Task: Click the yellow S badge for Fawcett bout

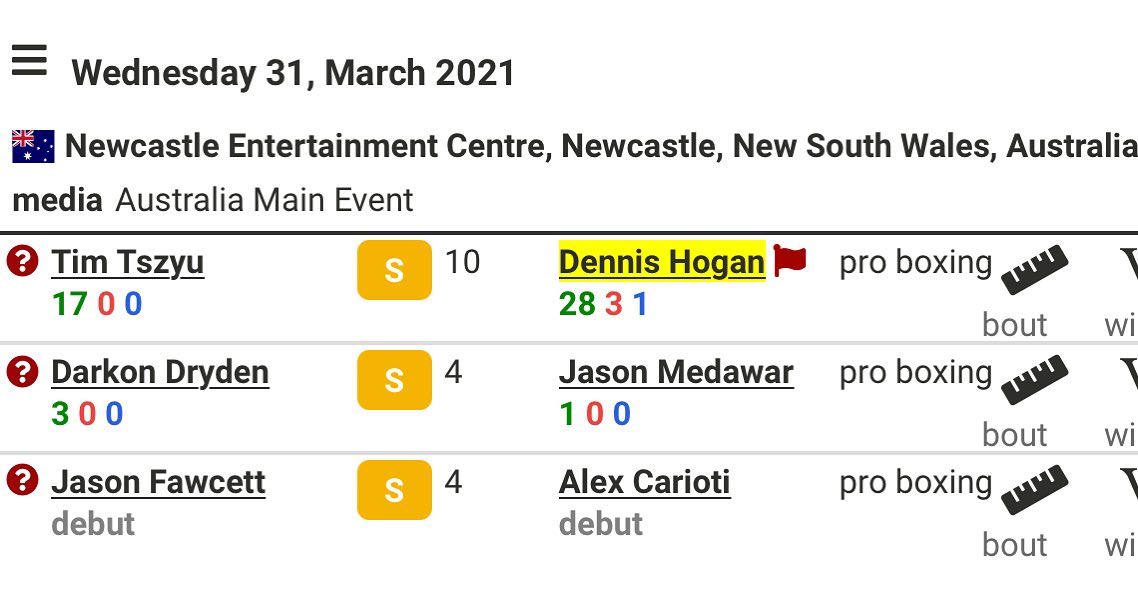Action: point(394,490)
